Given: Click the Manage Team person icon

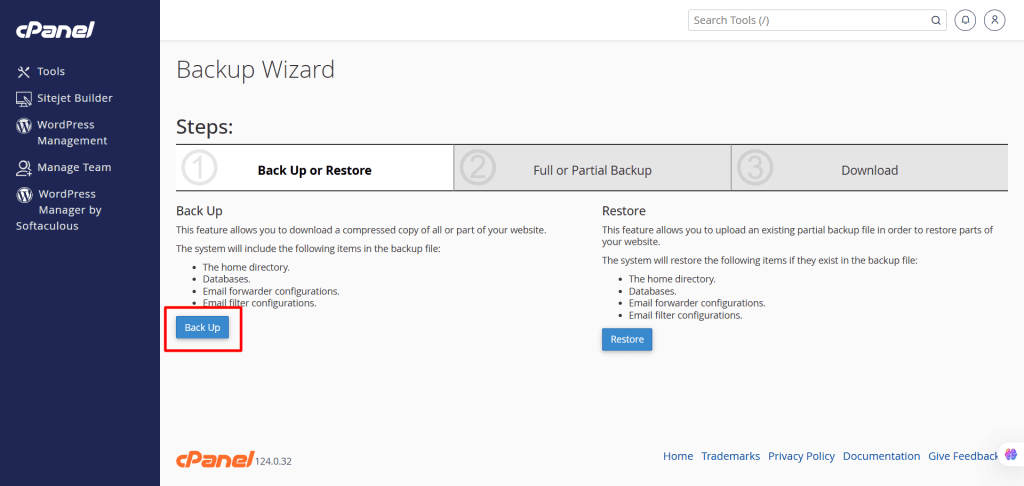Looking at the screenshot, I should (24, 168).
